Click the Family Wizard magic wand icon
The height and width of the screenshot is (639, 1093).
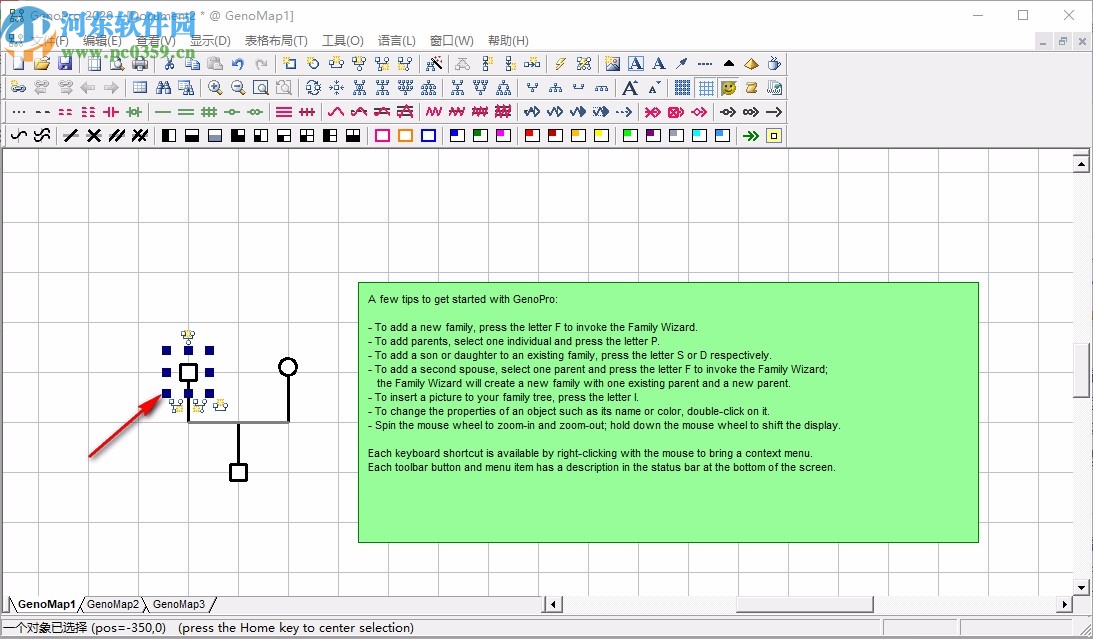coord(434,64)
